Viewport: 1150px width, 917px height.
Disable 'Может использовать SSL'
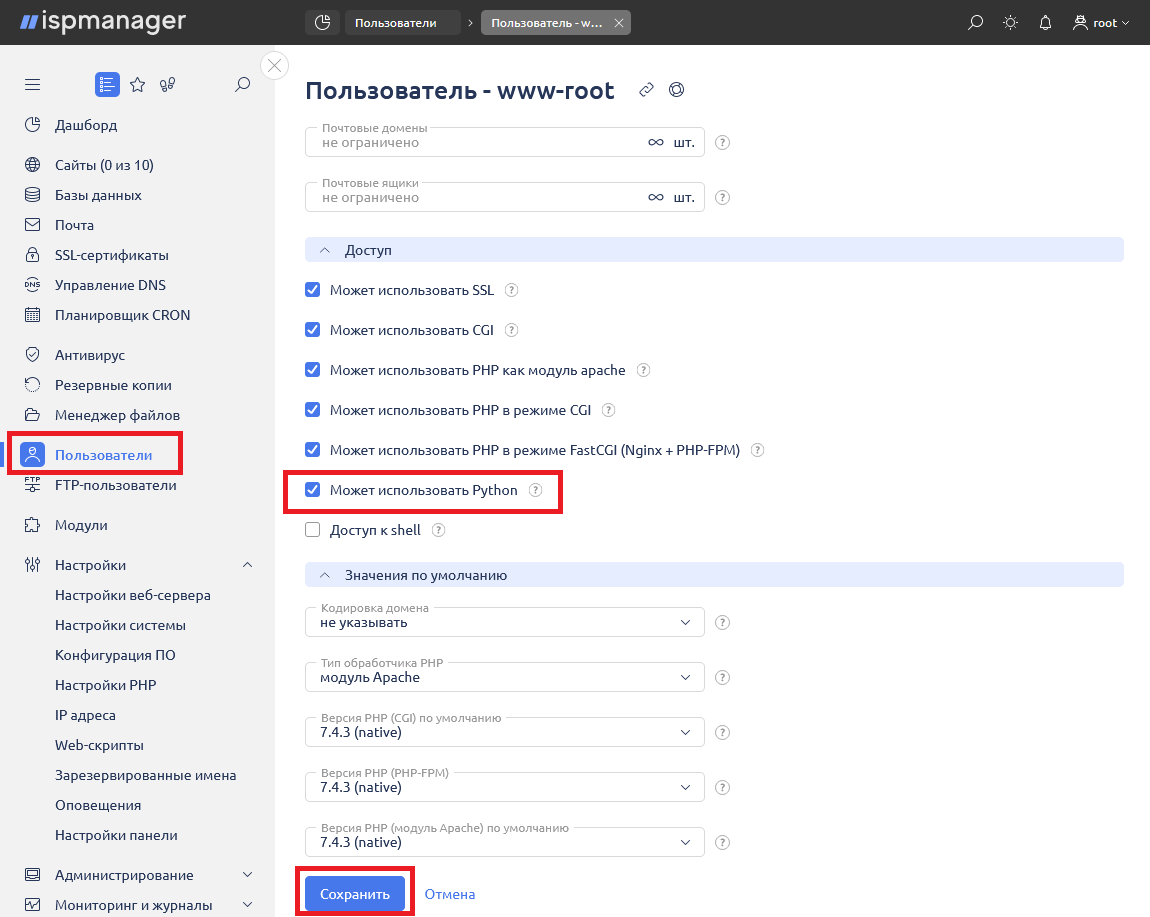(313, 289)
